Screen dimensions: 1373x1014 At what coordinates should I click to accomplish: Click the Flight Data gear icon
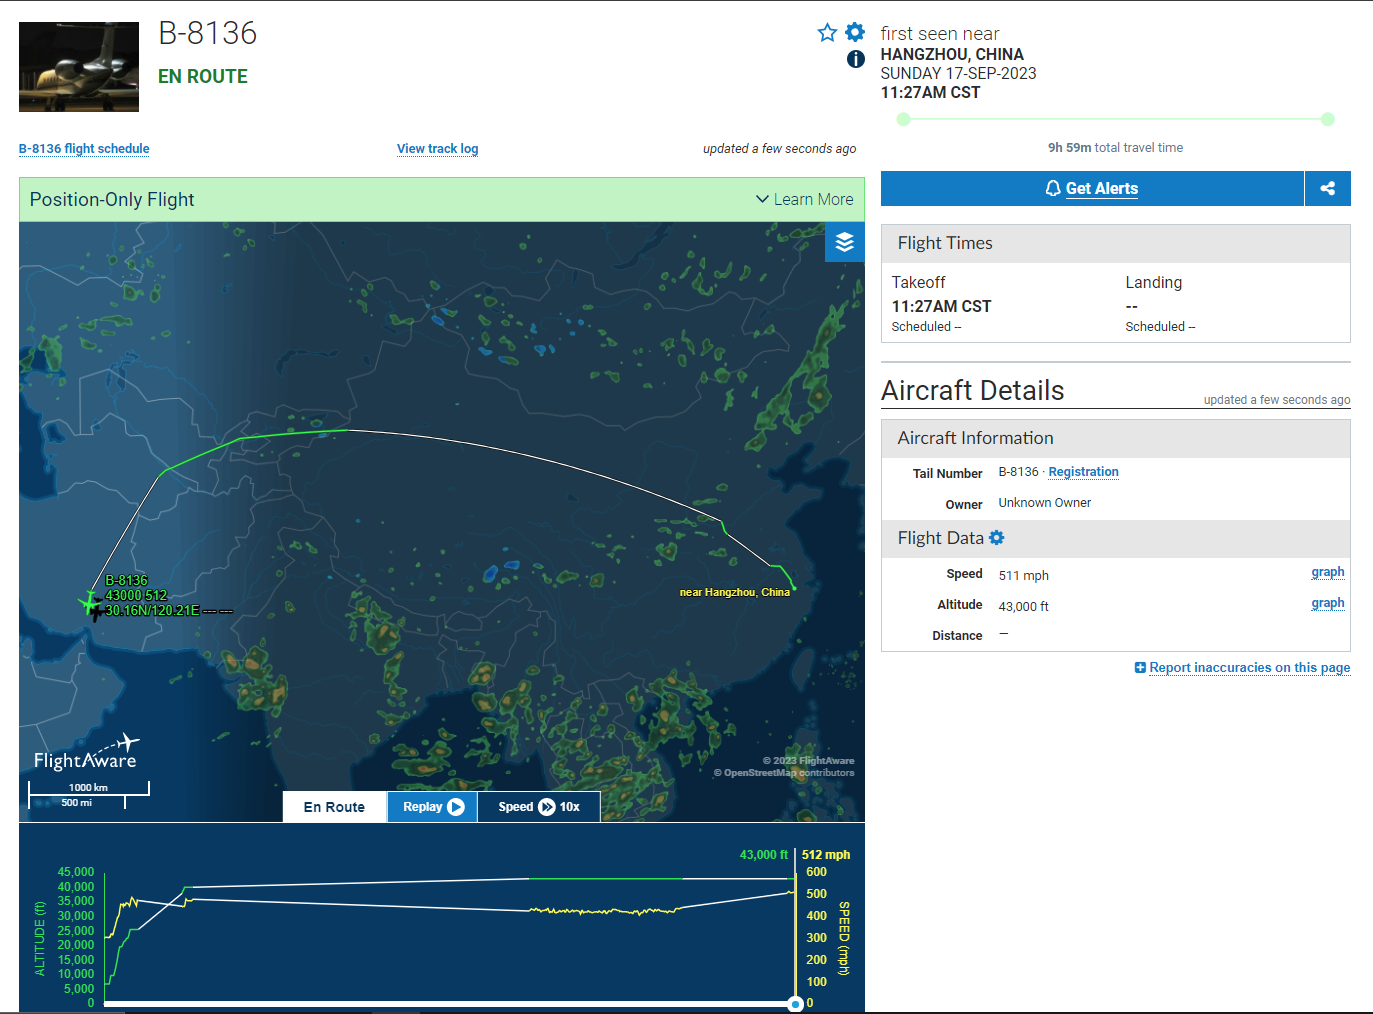(x=997, y=538)
